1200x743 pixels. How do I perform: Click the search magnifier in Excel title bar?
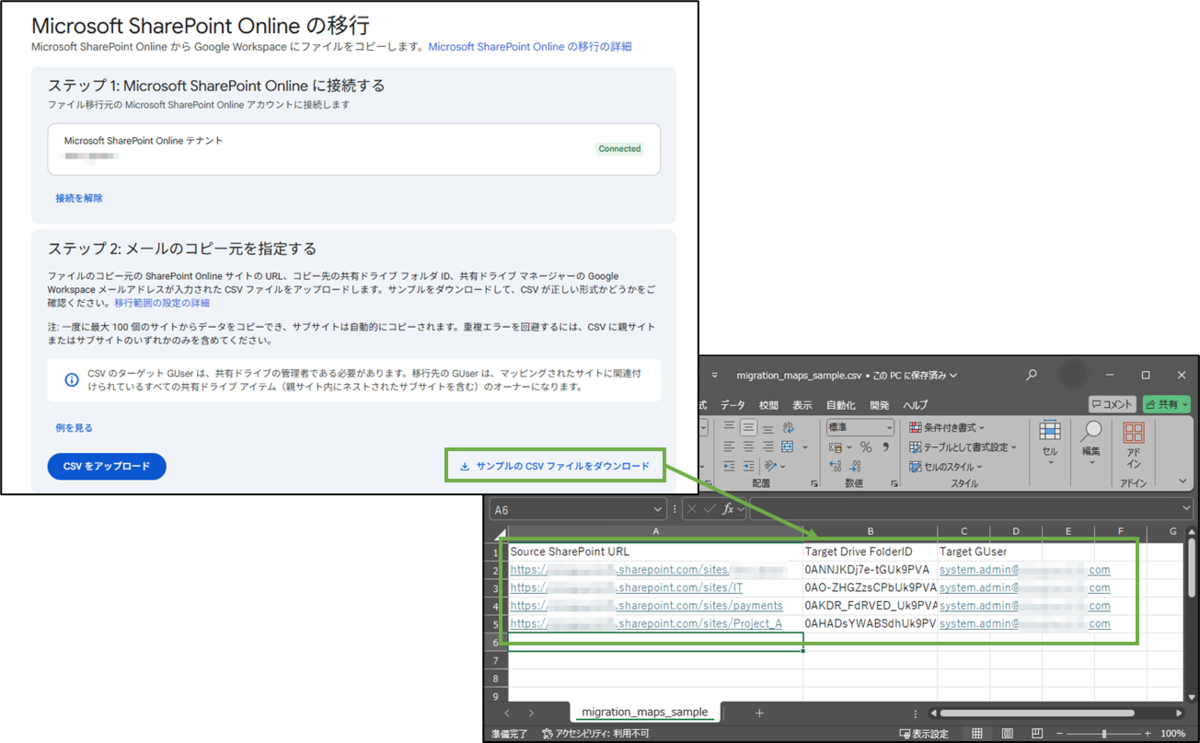pyautogui.click(x=1031, y=375)
